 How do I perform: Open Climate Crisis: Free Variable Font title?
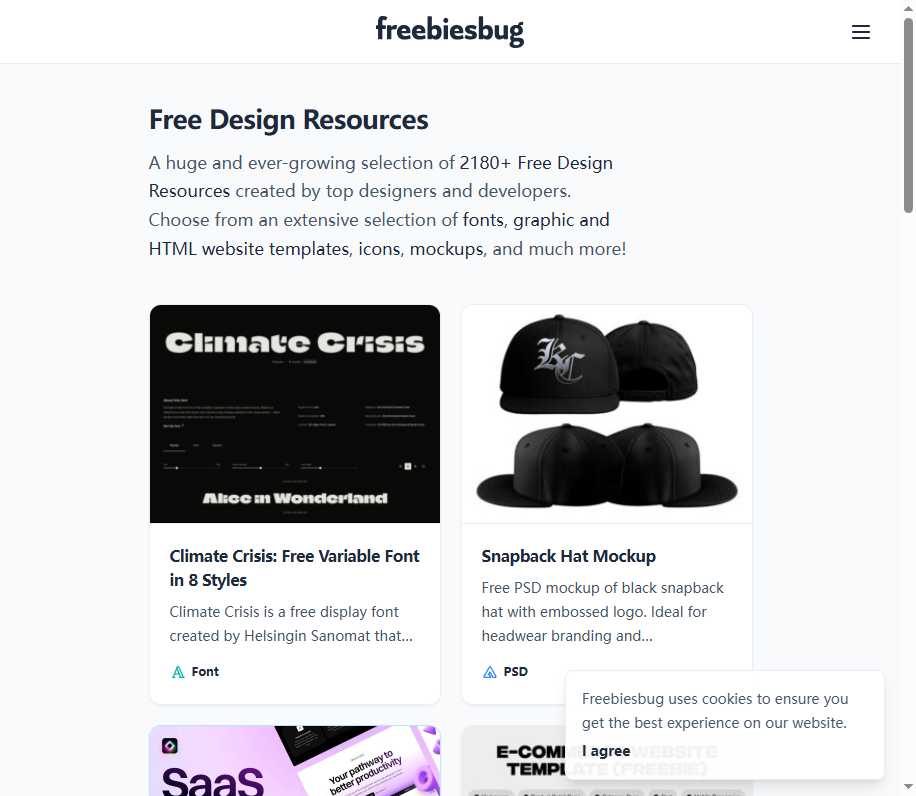pos(294,568)
